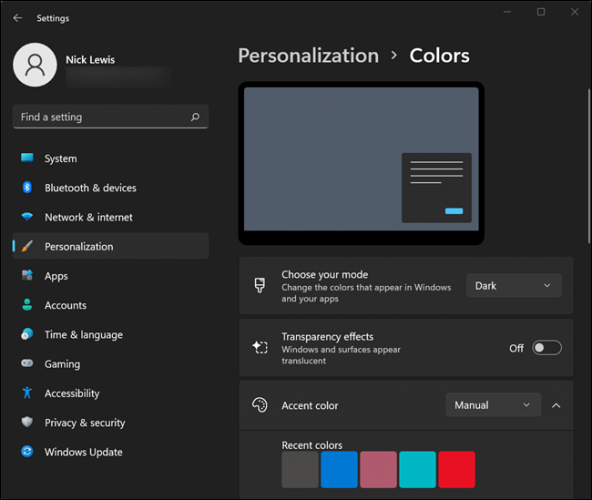The image size is (592, 500).
Task: Click the Recent colors label
Action: pyautogui.click(x=312, y=445)
